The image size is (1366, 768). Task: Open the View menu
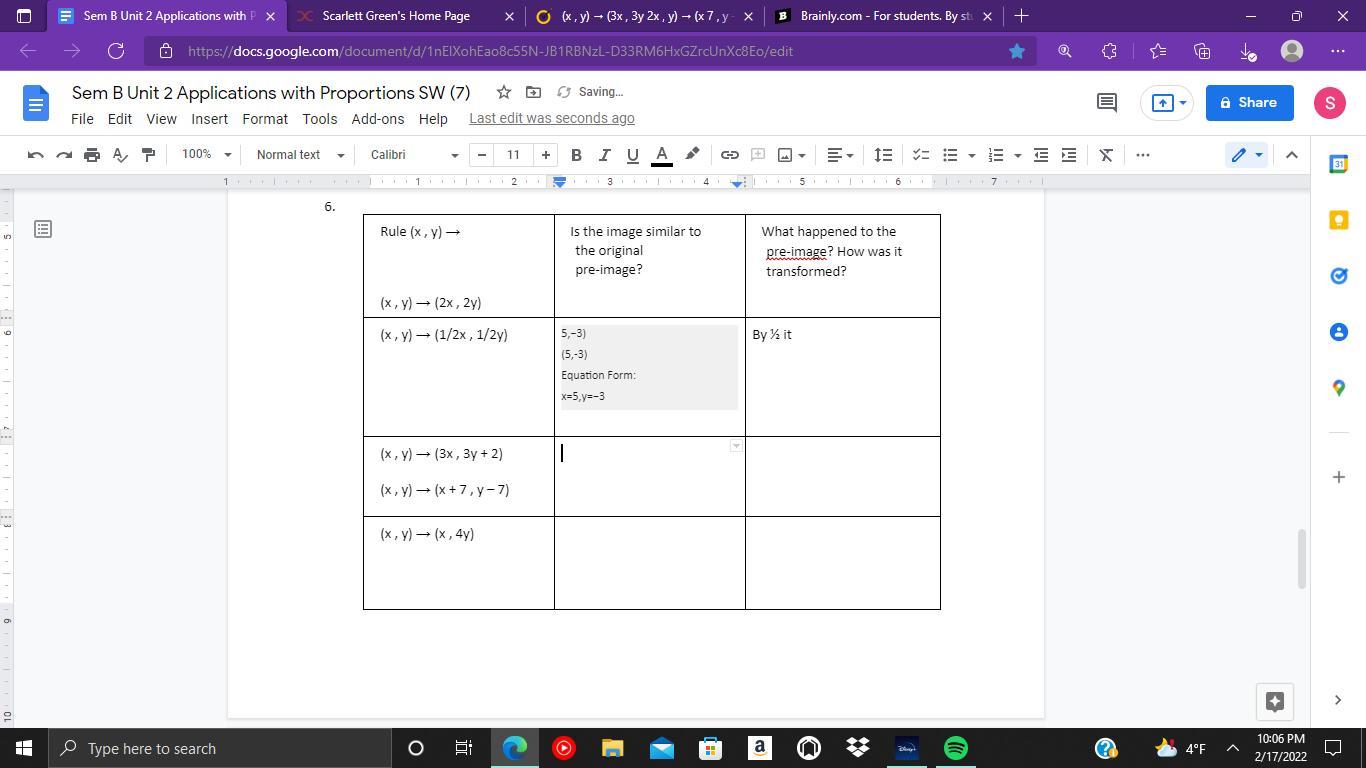click(161, 118)
